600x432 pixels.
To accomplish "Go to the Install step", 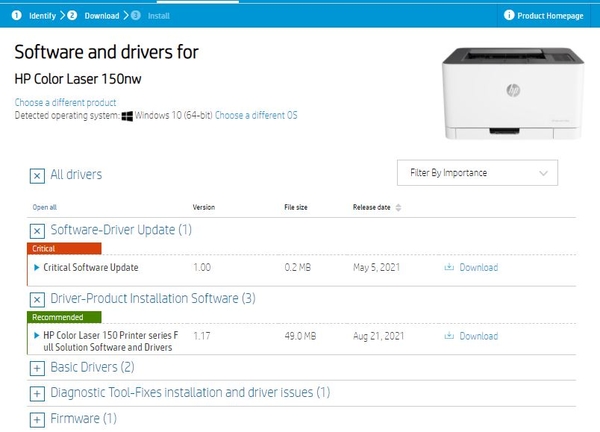I will coord(159,16).
